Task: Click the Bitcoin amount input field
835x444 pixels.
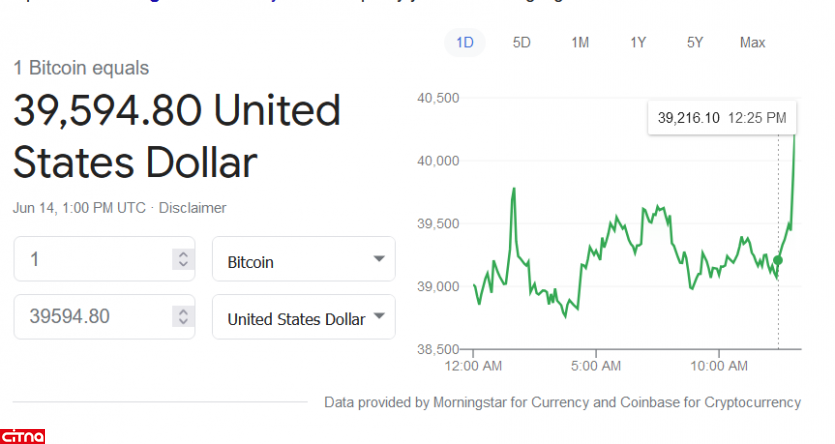Action: pos(90,259)
